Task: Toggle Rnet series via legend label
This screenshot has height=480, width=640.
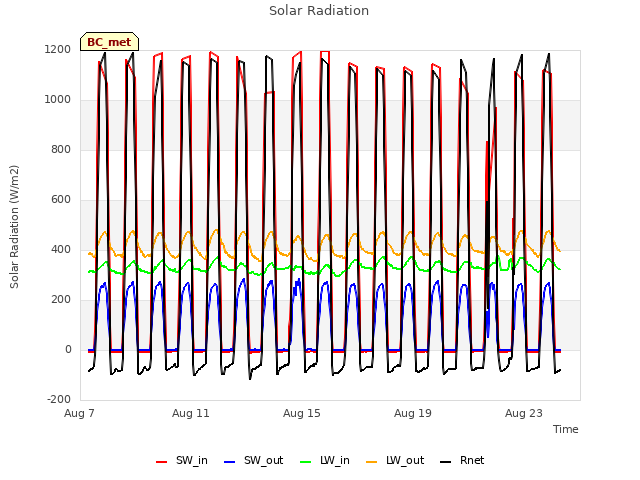Action: pyautogui.click(x=472, y=460)
